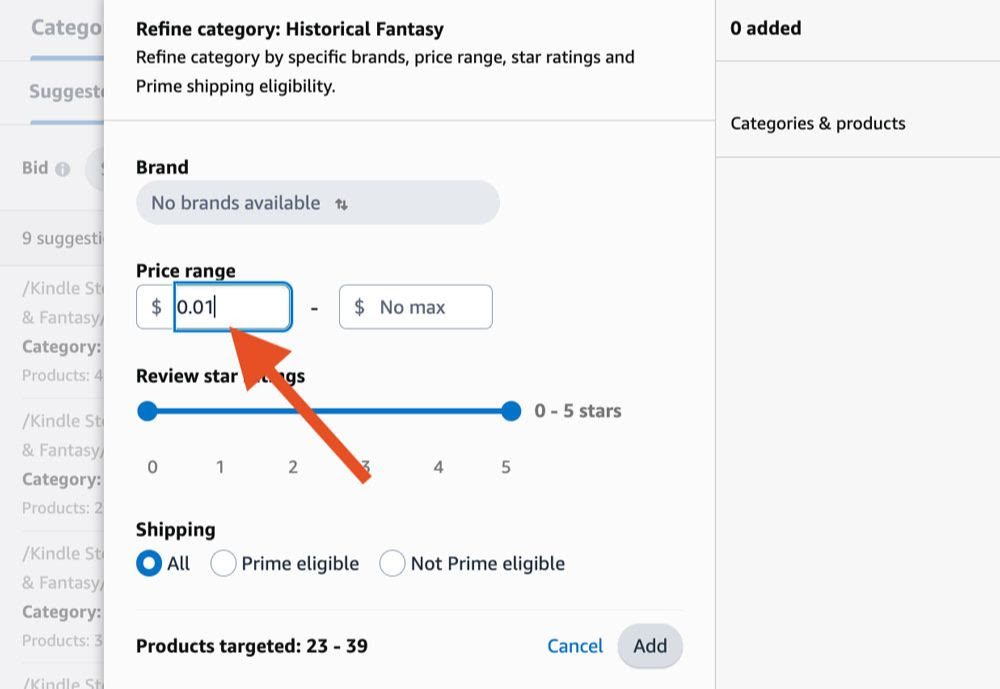1000x689 pixels.
Task: Click the left handle of star ratings slider
Action: coord(148,411)
